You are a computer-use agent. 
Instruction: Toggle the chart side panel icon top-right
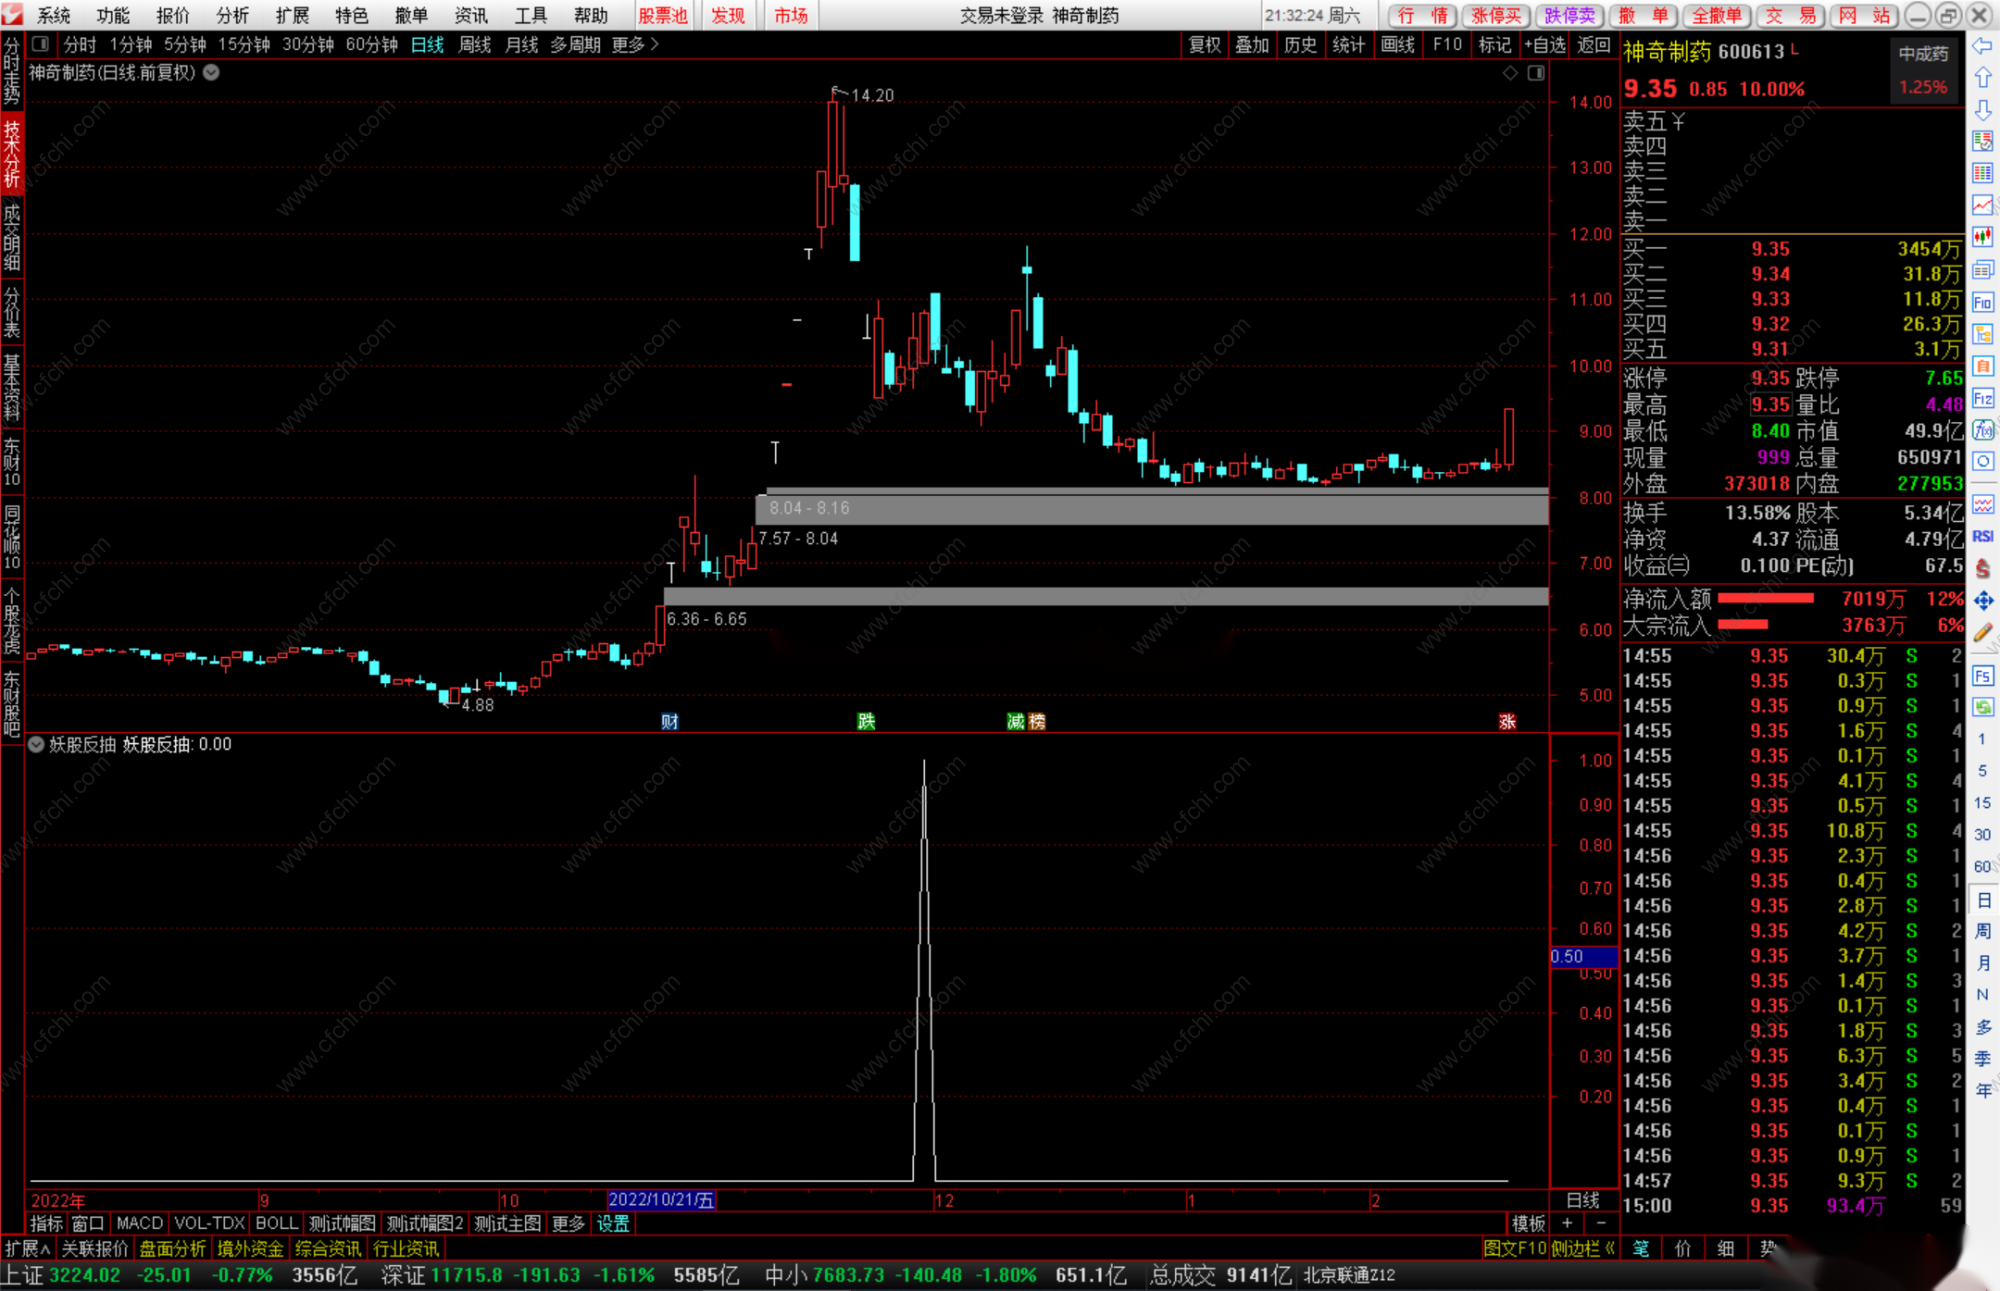[1536, 73]
